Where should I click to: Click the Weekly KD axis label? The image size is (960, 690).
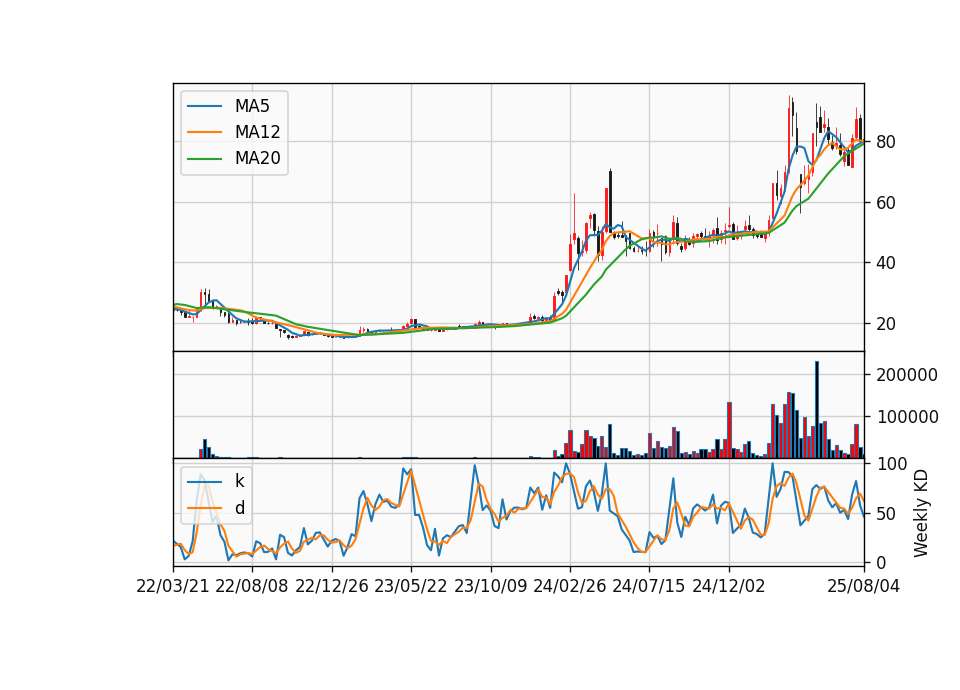pos(921,513)
